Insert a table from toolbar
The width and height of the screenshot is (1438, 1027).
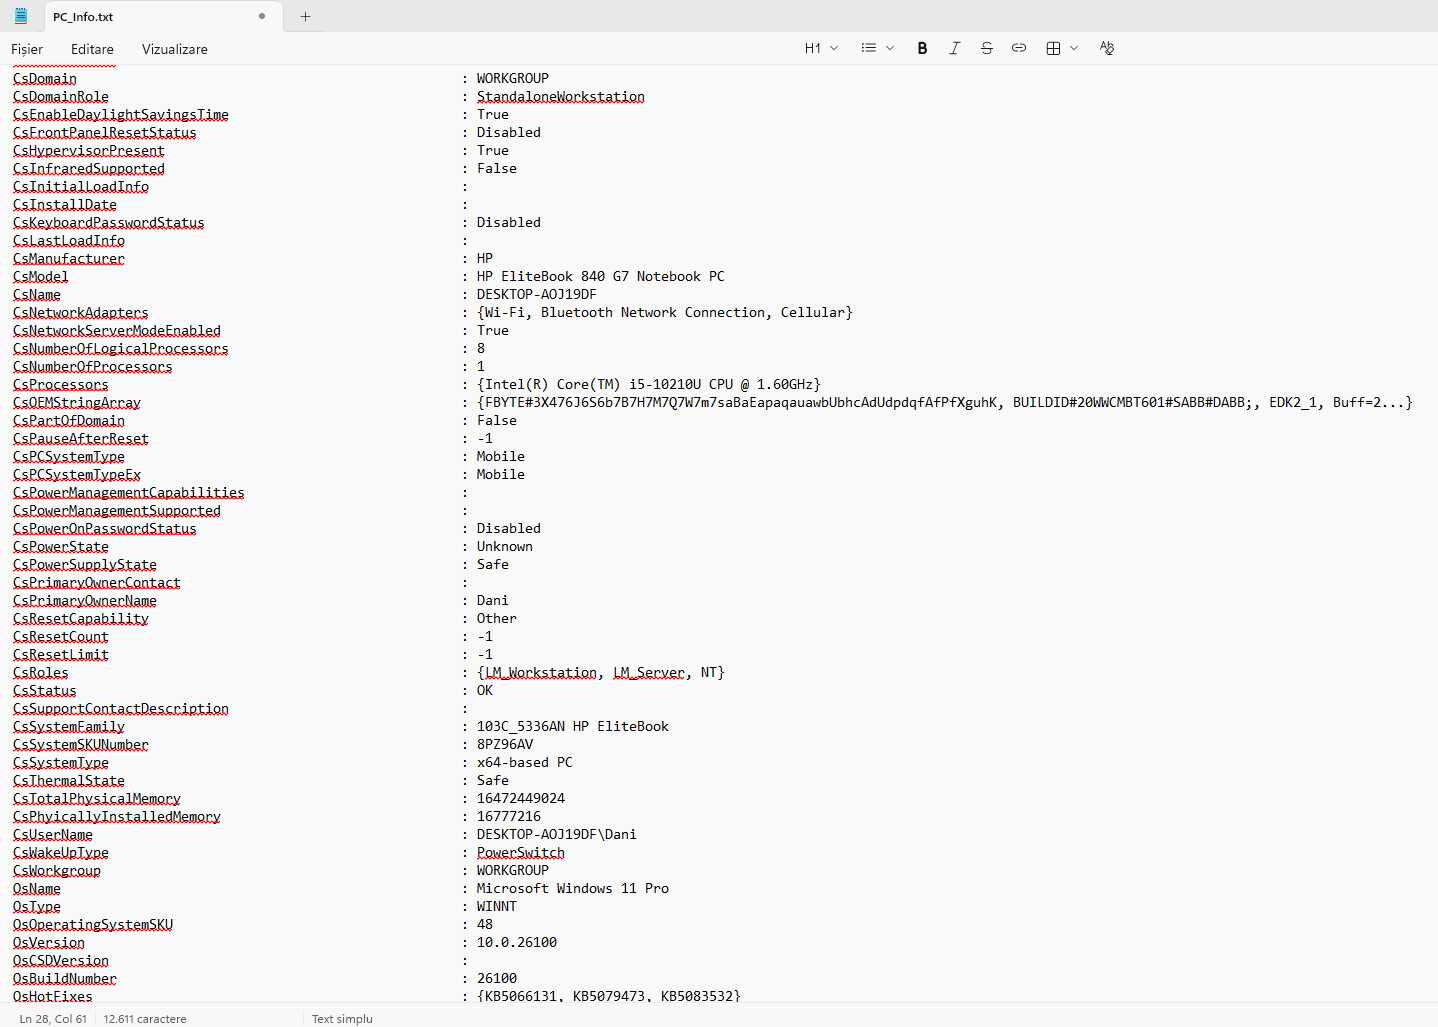pos(1053,48)
